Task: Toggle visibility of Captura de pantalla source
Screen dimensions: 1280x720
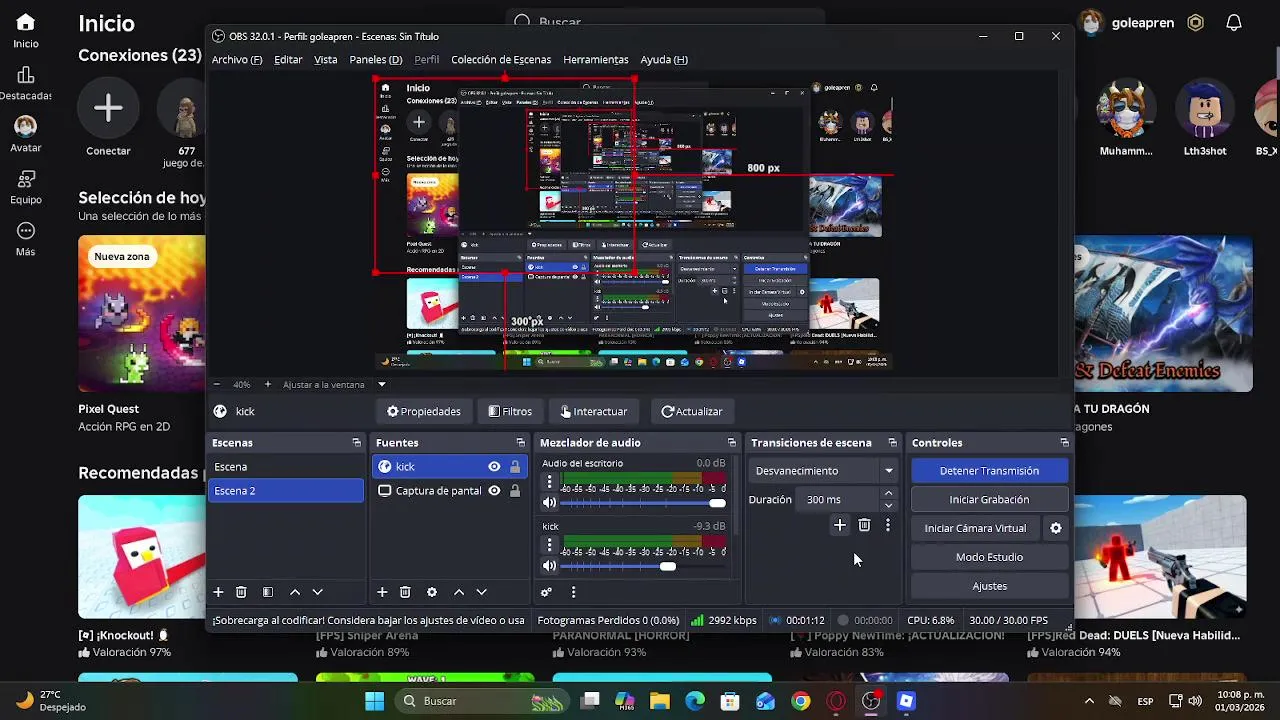Action: pos(494,491)
